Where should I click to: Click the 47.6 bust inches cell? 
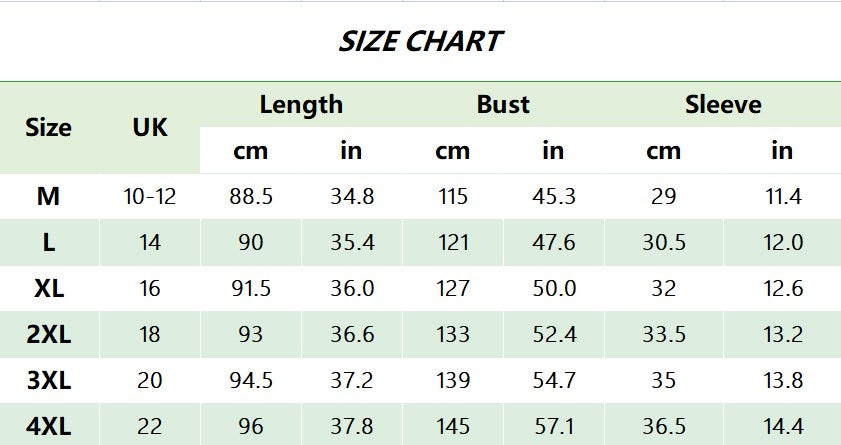coord(553,242)
